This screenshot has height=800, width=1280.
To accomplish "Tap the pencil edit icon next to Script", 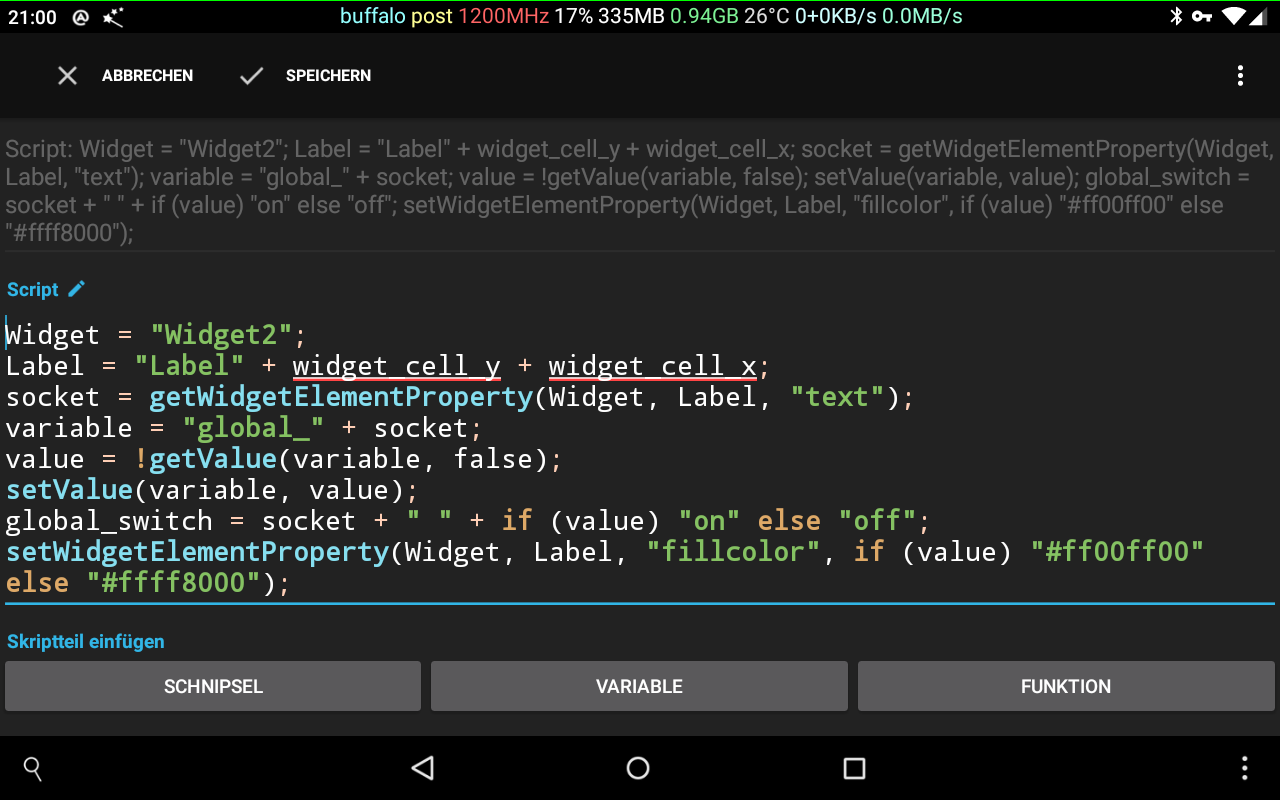I will [x=77, y=289].
